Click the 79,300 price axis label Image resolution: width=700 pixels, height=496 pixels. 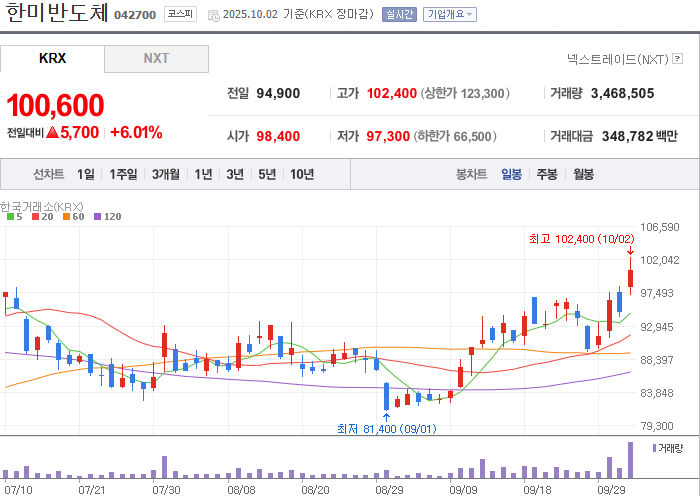coord(657,426)
